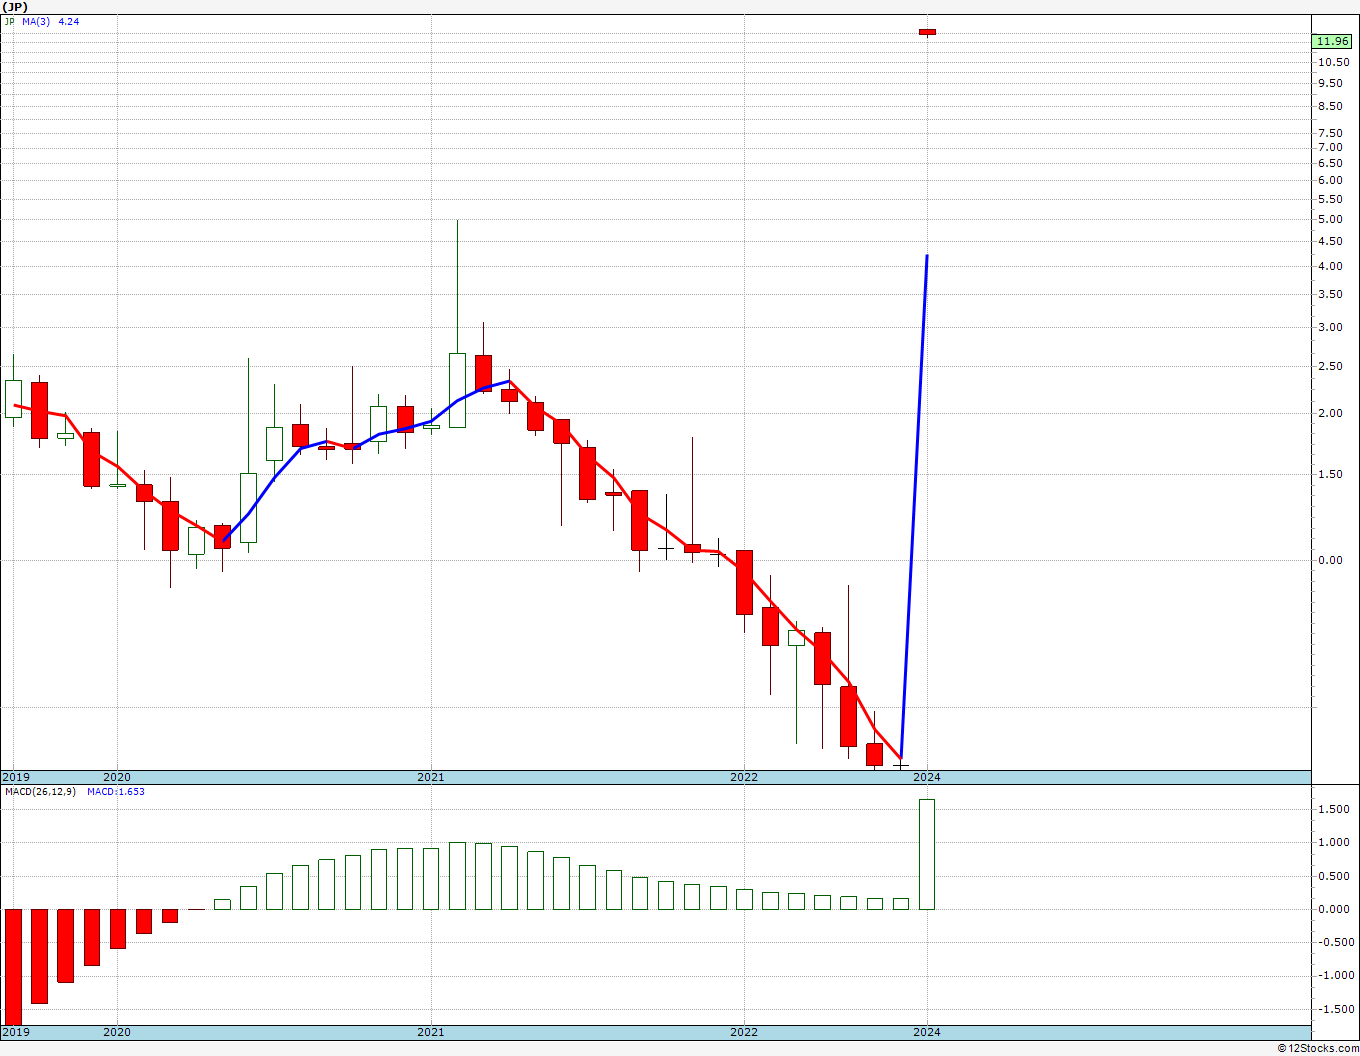
Task: Click the 5.00 price axis label
Action: click(1331, 220)
